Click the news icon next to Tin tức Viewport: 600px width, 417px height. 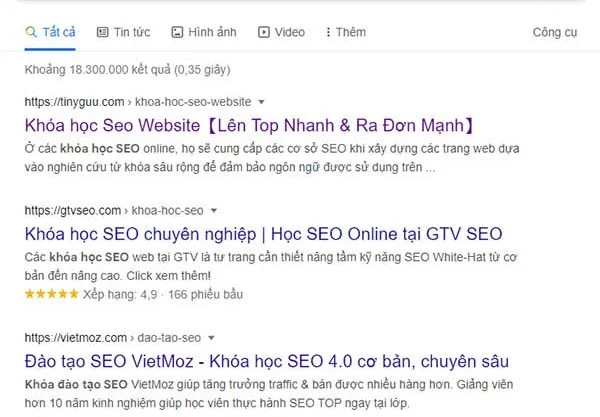tap(102, 32)
